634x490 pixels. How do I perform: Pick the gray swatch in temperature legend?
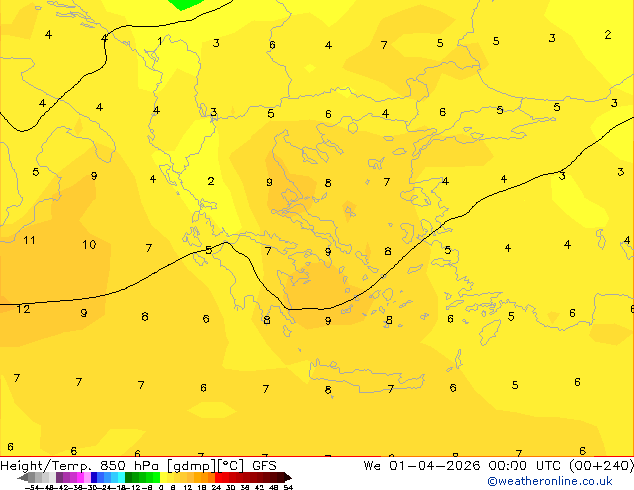[32, 477]
